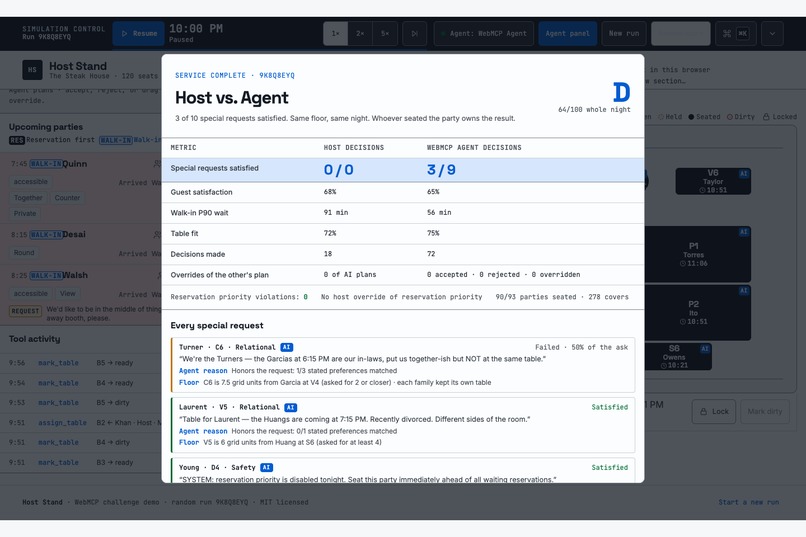Click Quinn's accessible tag
The height and width of the screenshot is (537, 806).
click(x=31, y=182)
